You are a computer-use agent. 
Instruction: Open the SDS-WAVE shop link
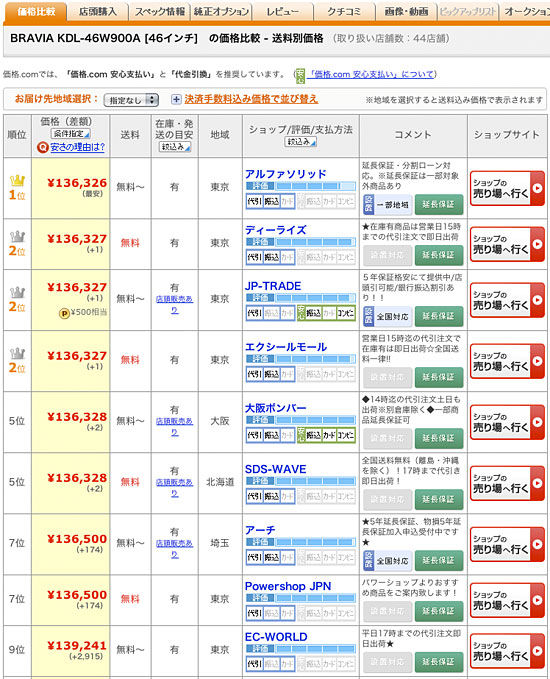point(275,469)
